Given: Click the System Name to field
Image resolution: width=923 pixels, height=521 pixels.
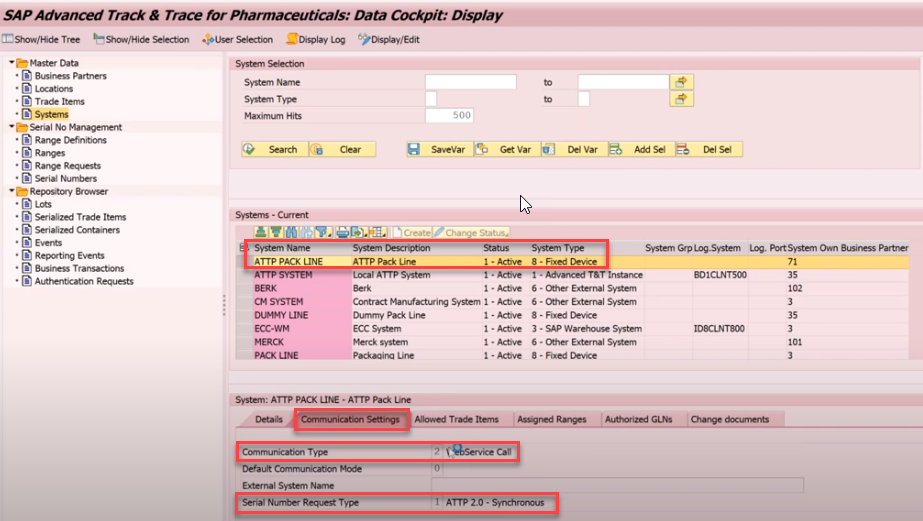Looking at the screenshot, I should click(623, 82).
